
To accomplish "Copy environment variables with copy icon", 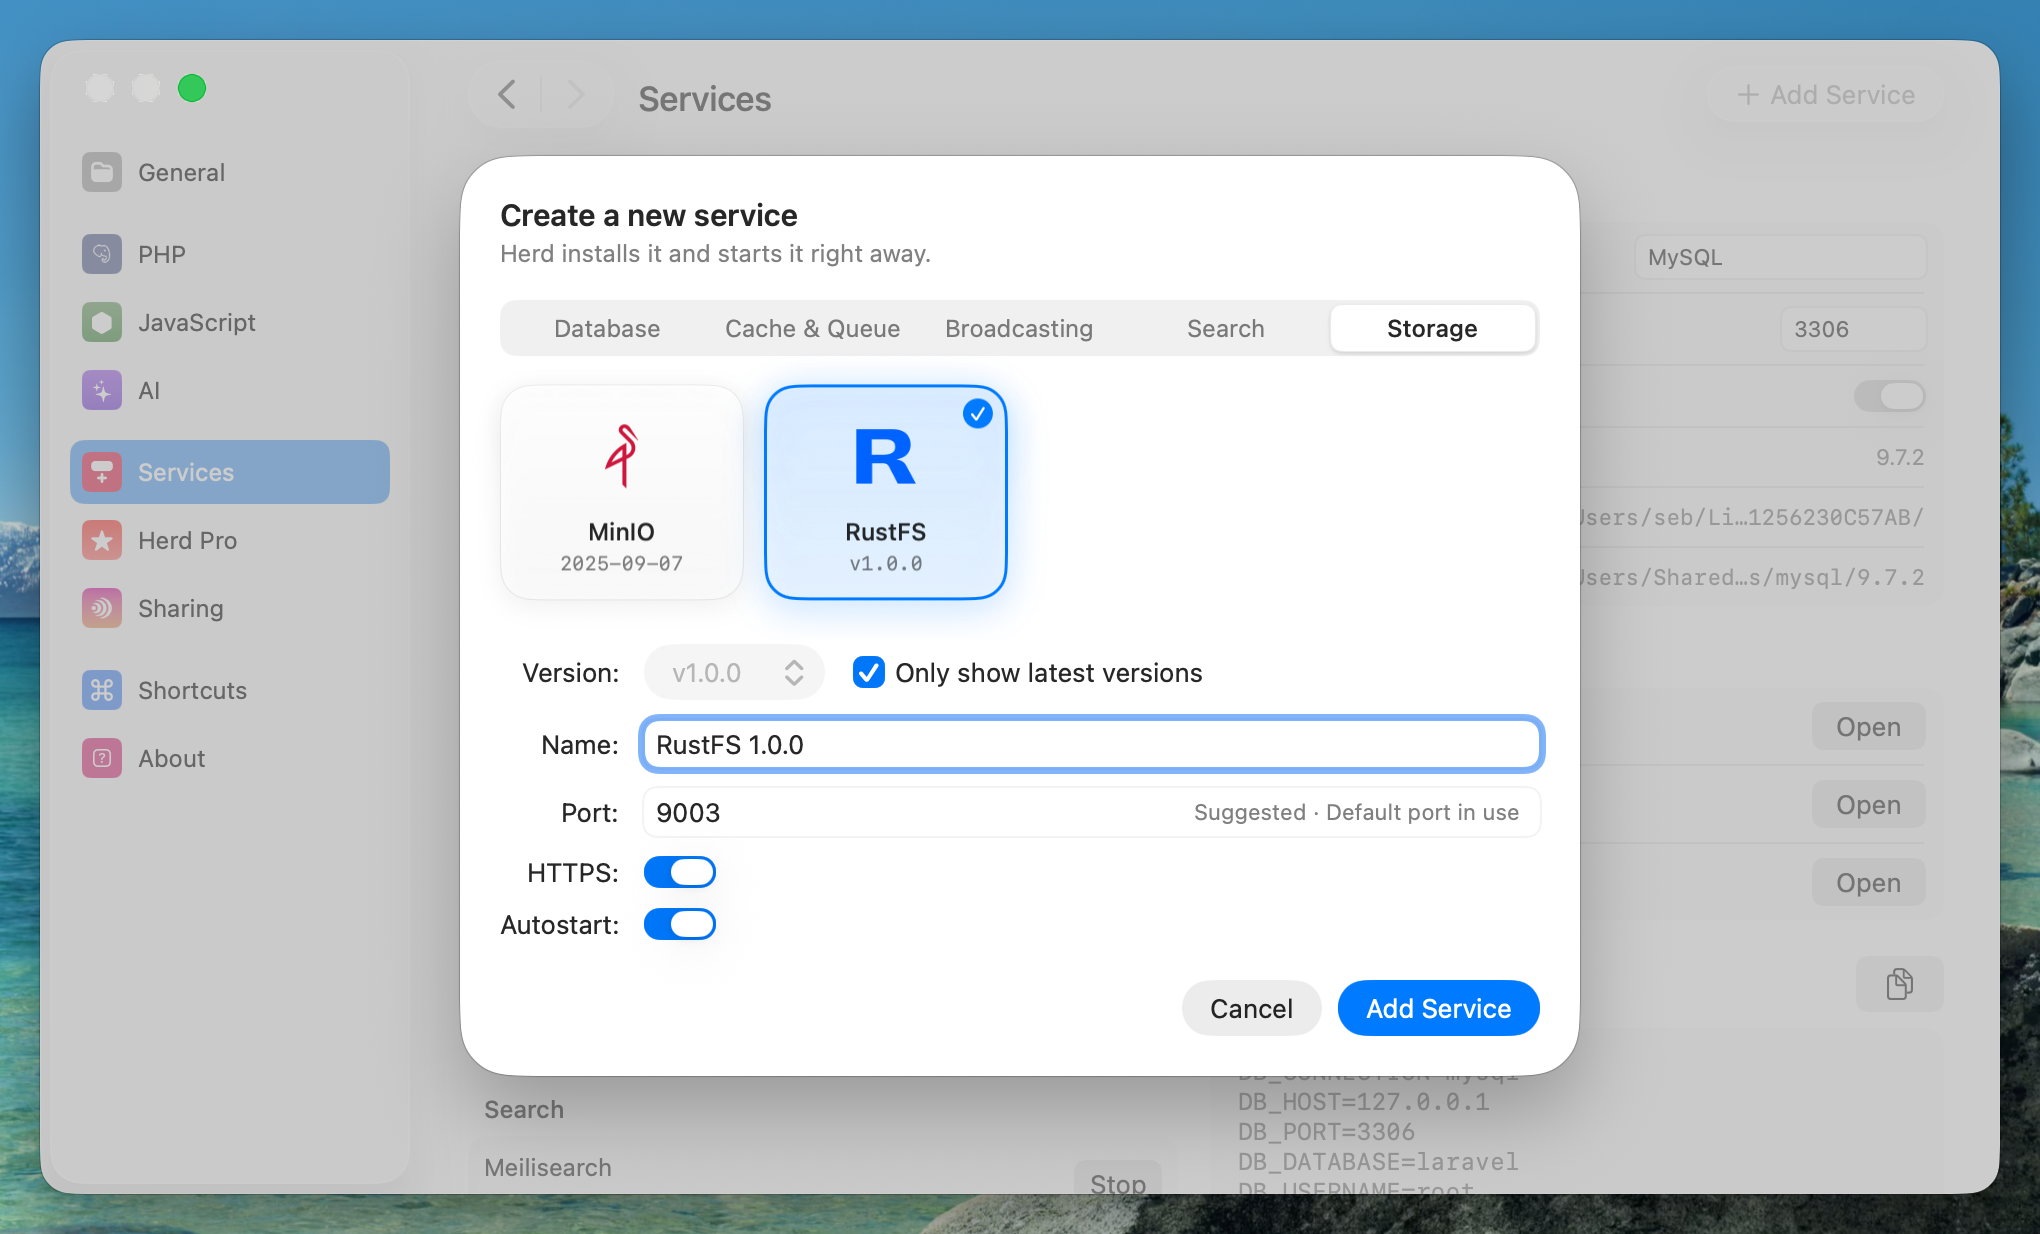I will point(1899,984).
